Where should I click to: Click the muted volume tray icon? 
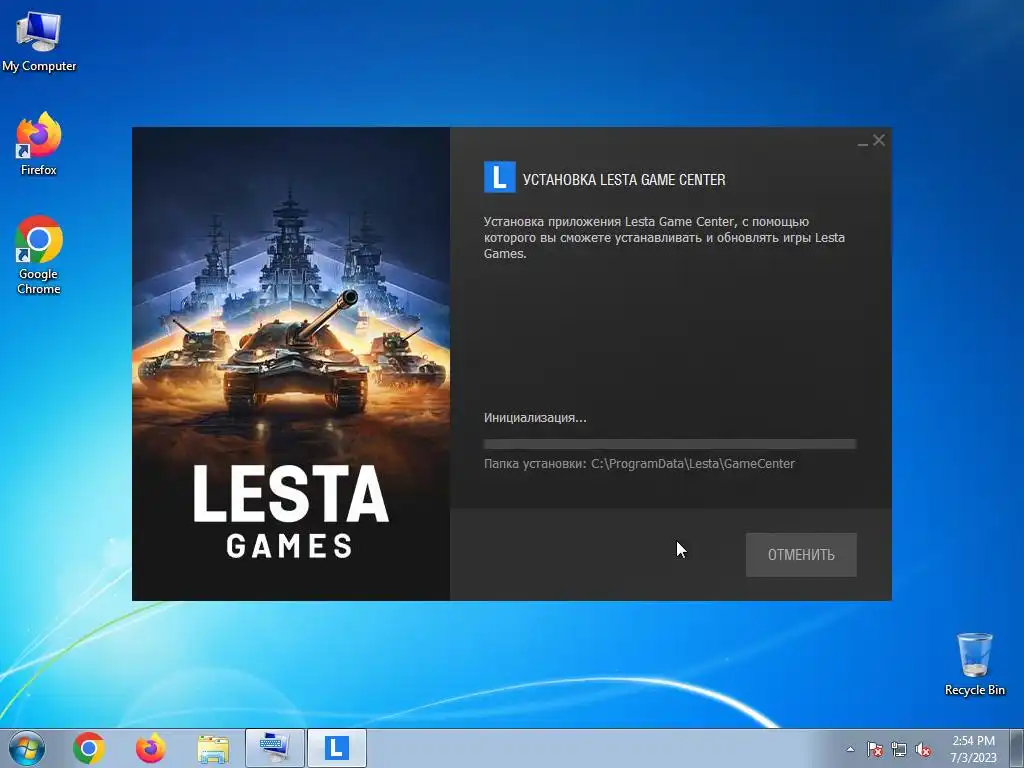(x=923, y=750)
